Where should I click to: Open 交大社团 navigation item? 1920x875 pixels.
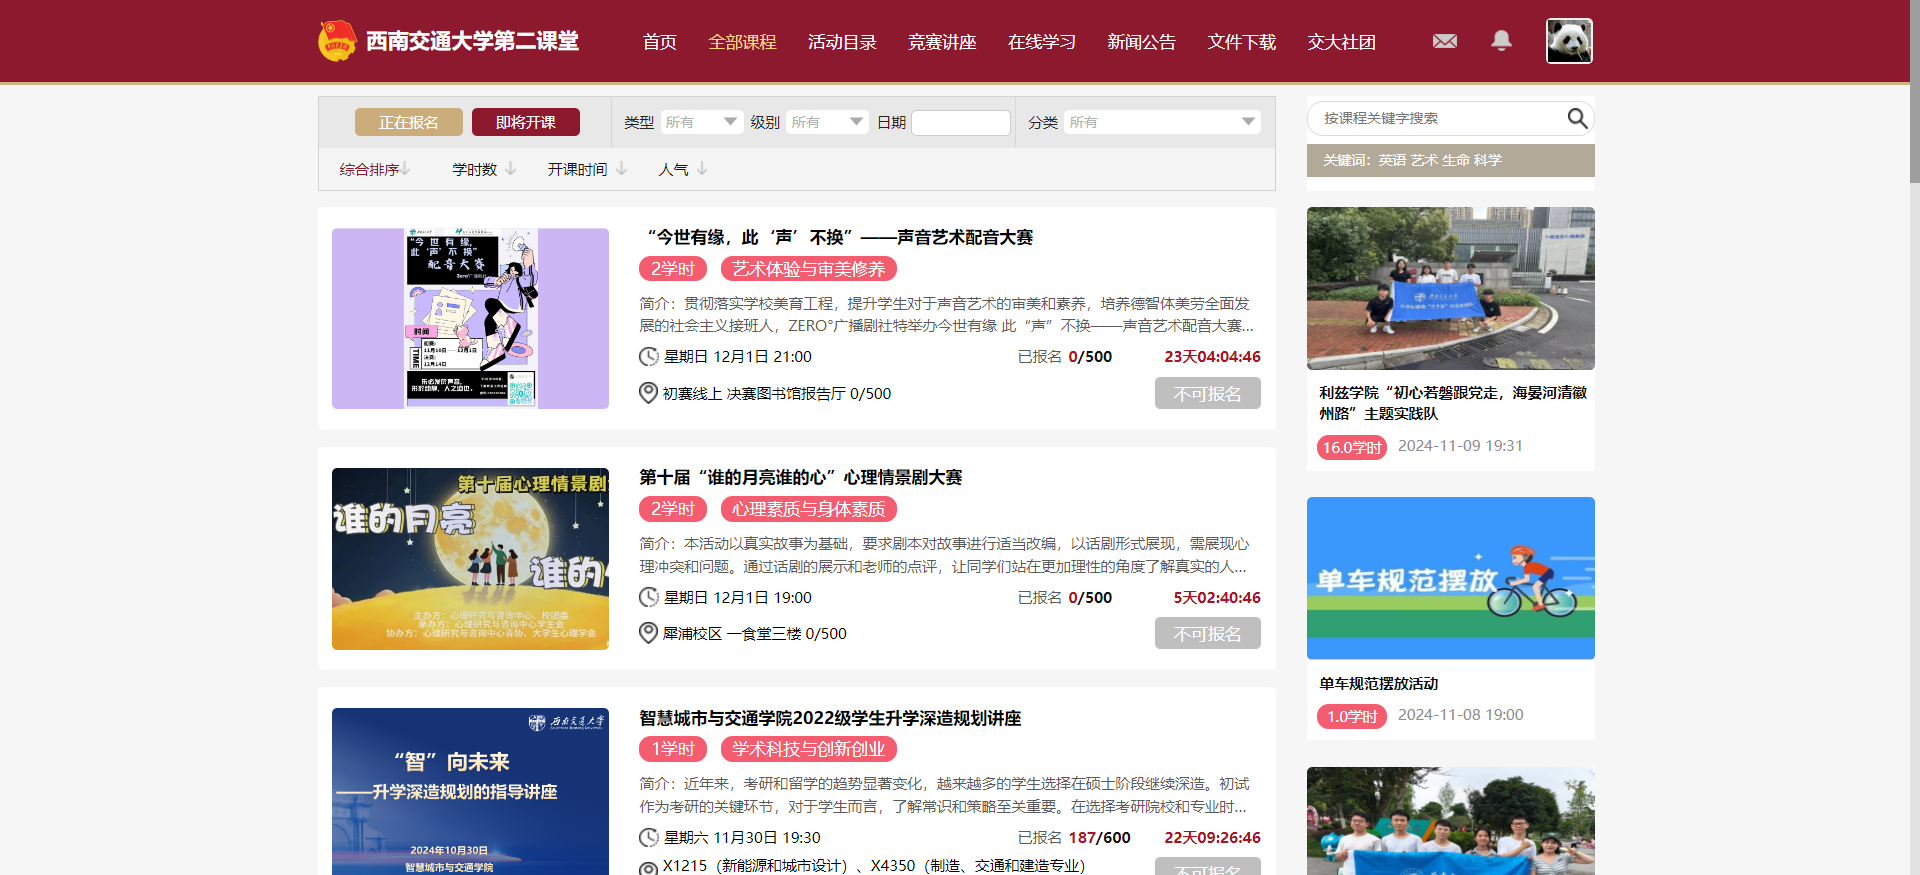tap(1342, 42)
